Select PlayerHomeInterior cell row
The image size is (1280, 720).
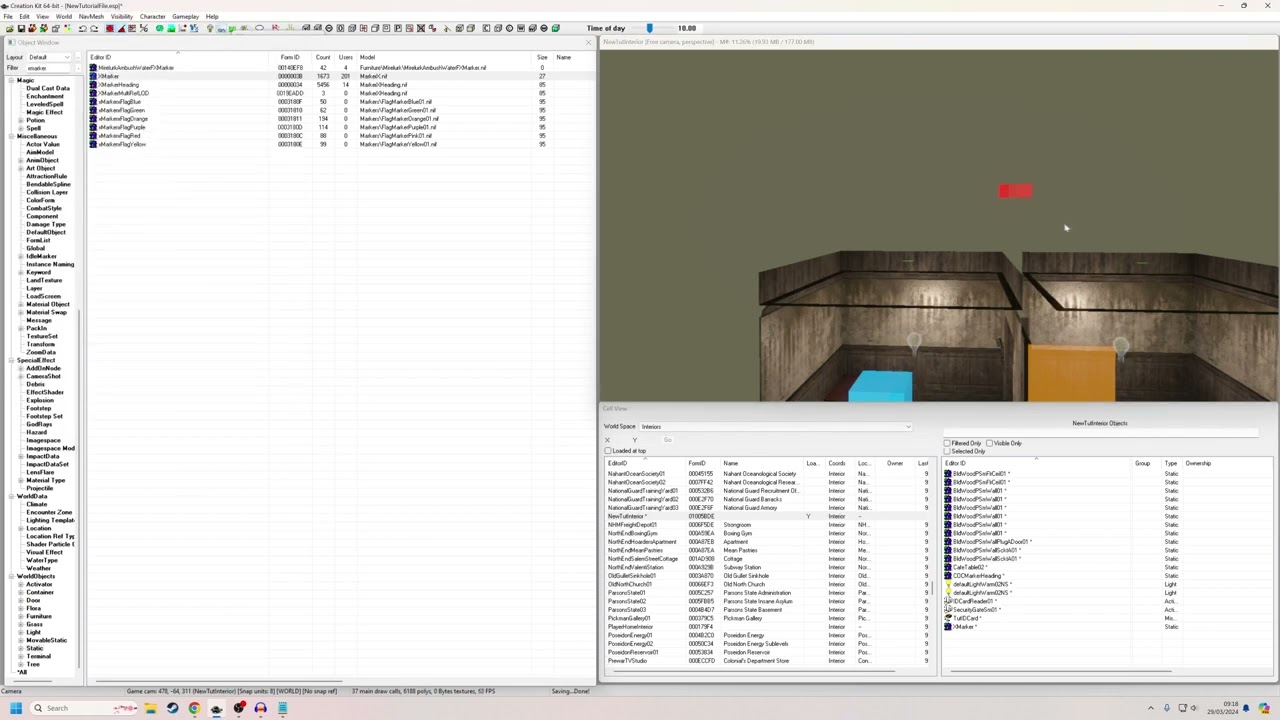(767, 627)
